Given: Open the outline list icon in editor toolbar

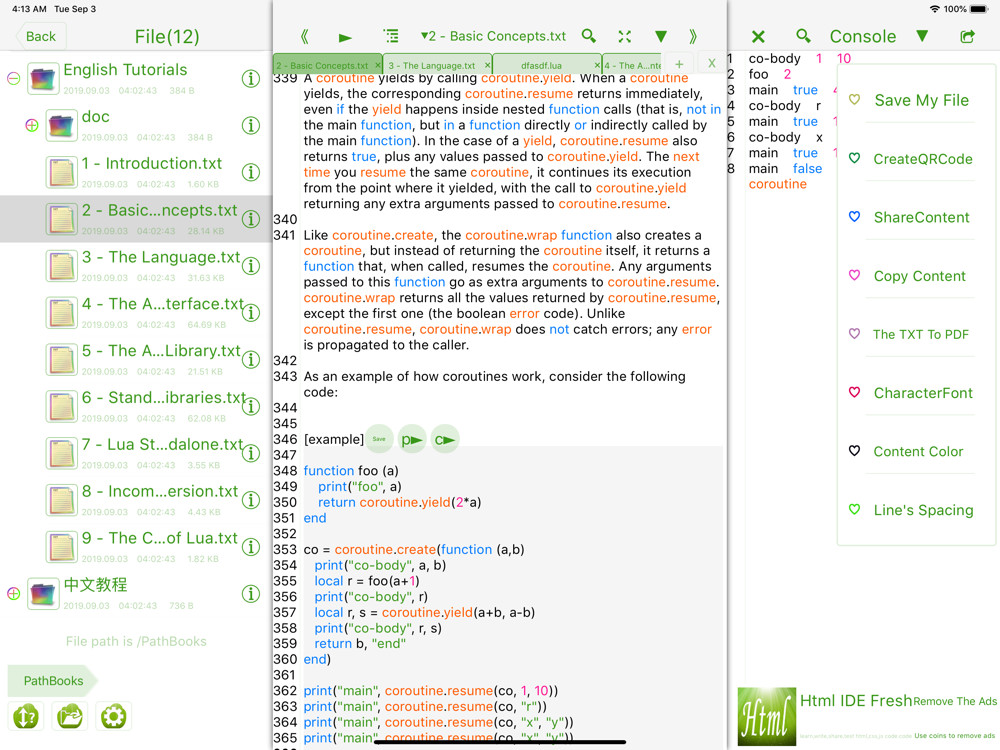Looking at the screenshot, I should [390, 36].
